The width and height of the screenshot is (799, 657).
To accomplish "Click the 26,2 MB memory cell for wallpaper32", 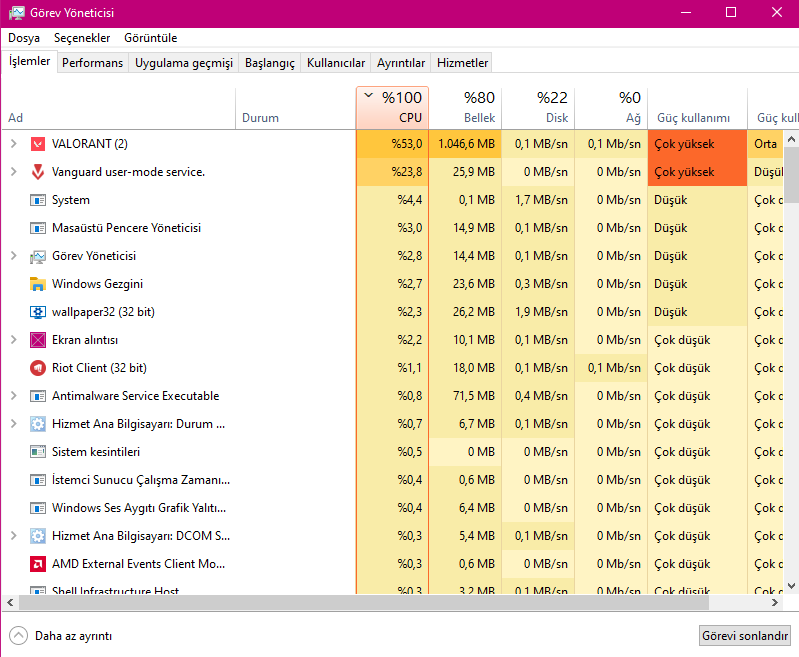I will (465, 312).
